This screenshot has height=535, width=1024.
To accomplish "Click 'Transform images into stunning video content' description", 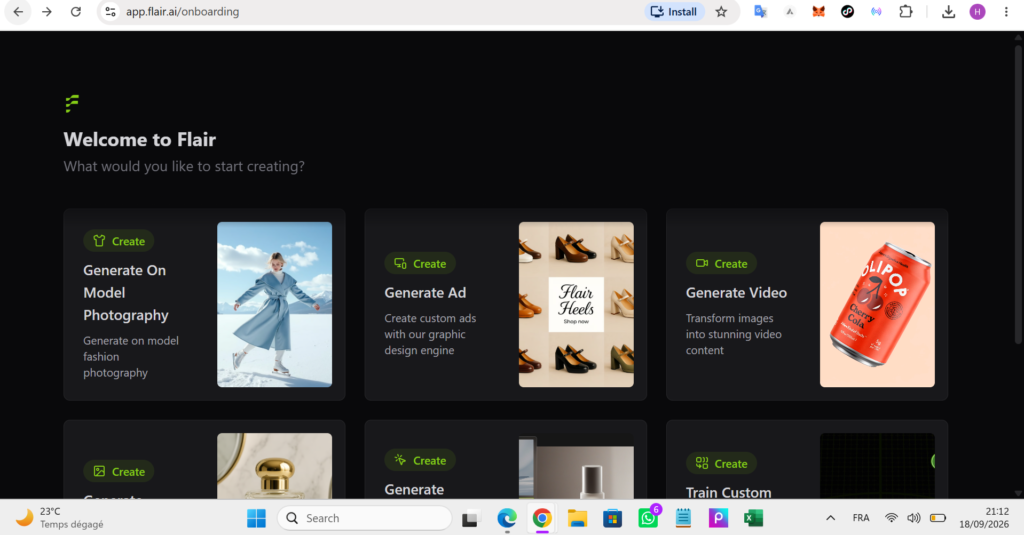I will tap(733, 334).
